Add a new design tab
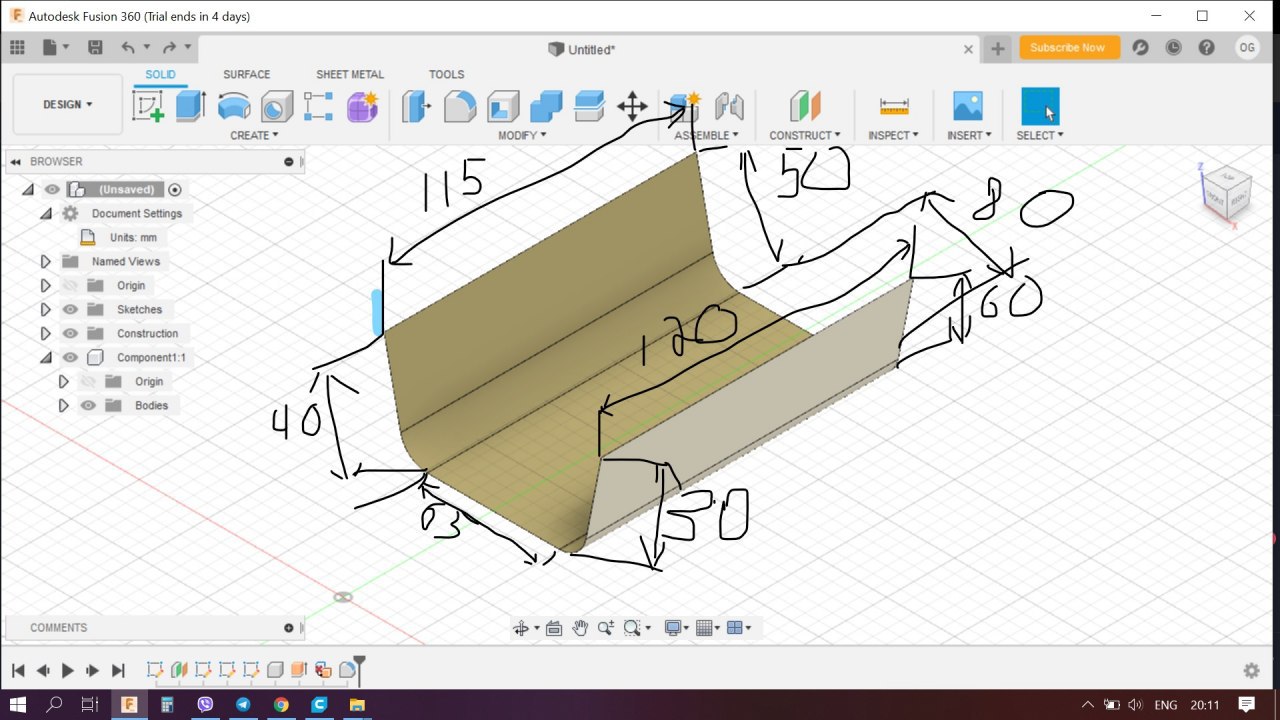The width and height of the screenshot is (1280, 720). pyautogui.click(x=997, y=48)
